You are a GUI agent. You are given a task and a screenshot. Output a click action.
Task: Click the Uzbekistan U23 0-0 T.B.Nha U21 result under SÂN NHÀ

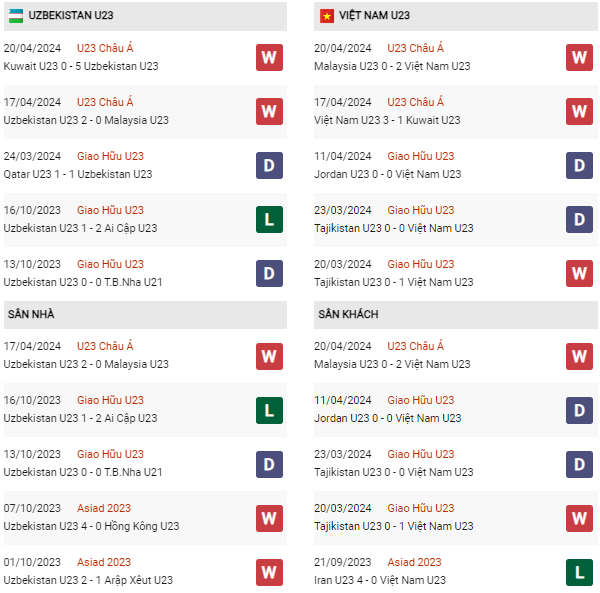(x=83, y=472)
